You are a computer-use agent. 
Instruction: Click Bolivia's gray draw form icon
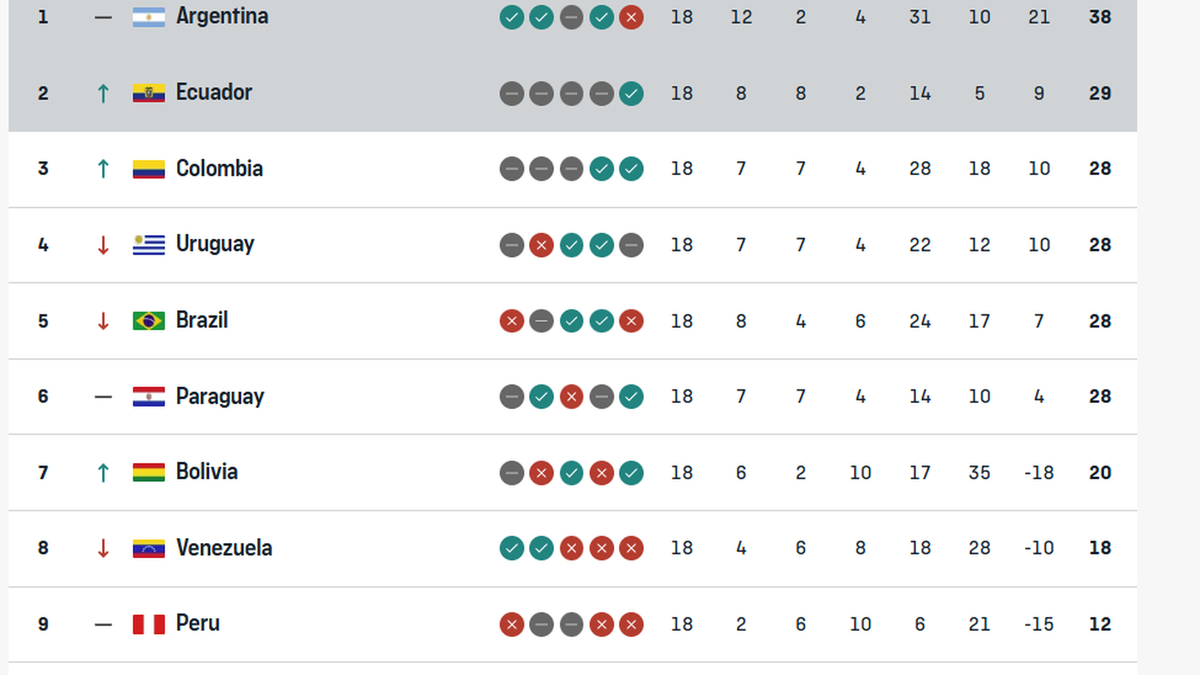[x=511, y=472]
